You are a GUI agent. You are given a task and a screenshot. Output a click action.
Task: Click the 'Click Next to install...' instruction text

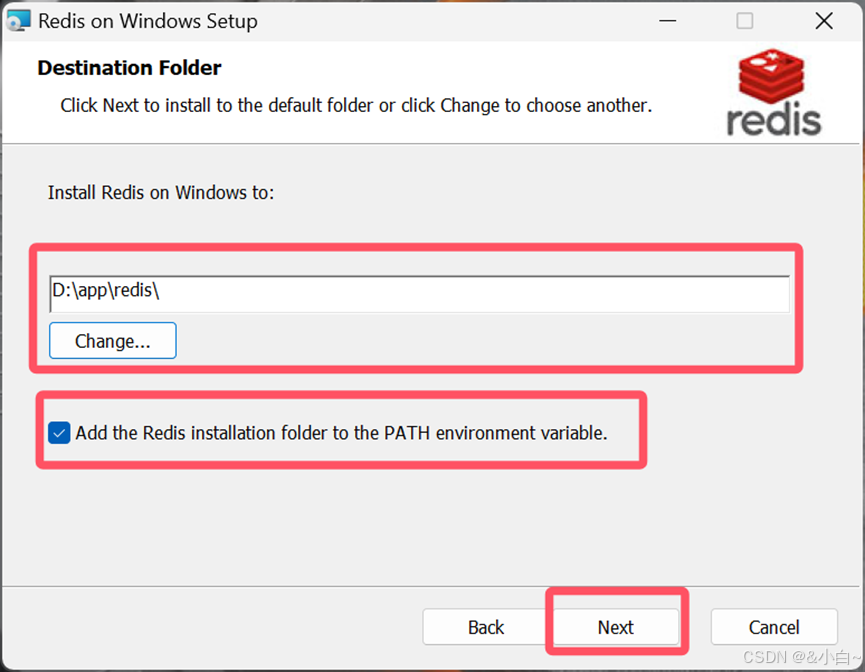point(356,105)
